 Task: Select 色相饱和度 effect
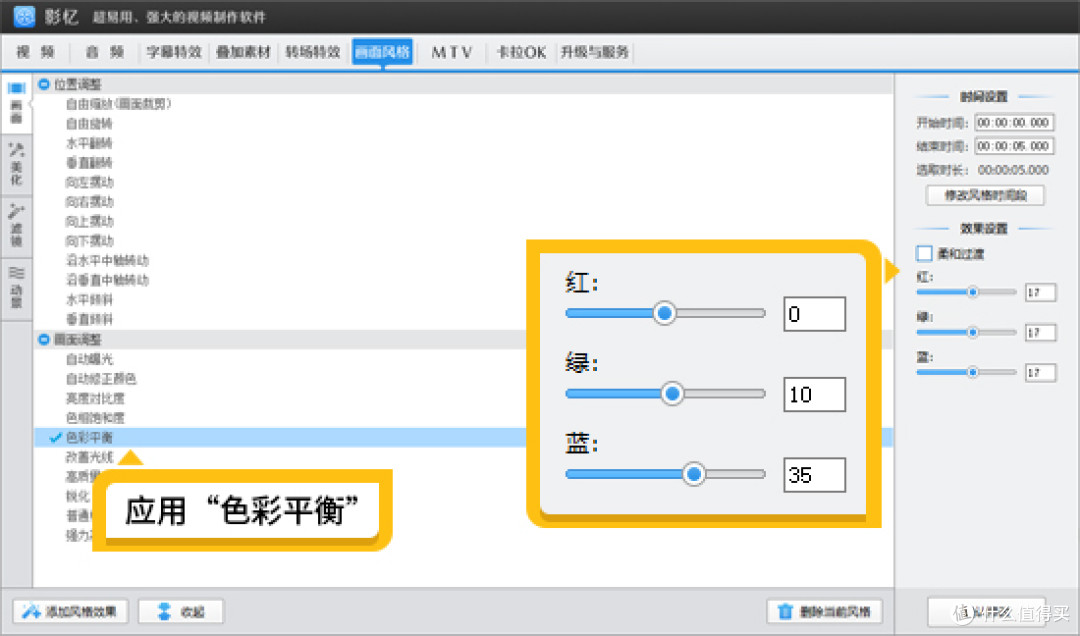click(x=95, y=418)
